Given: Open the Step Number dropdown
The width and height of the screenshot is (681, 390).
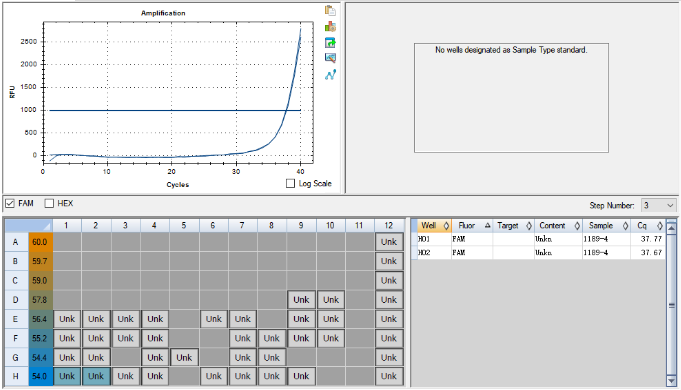Looking at the screenshot, I should [x=658, y=205].
